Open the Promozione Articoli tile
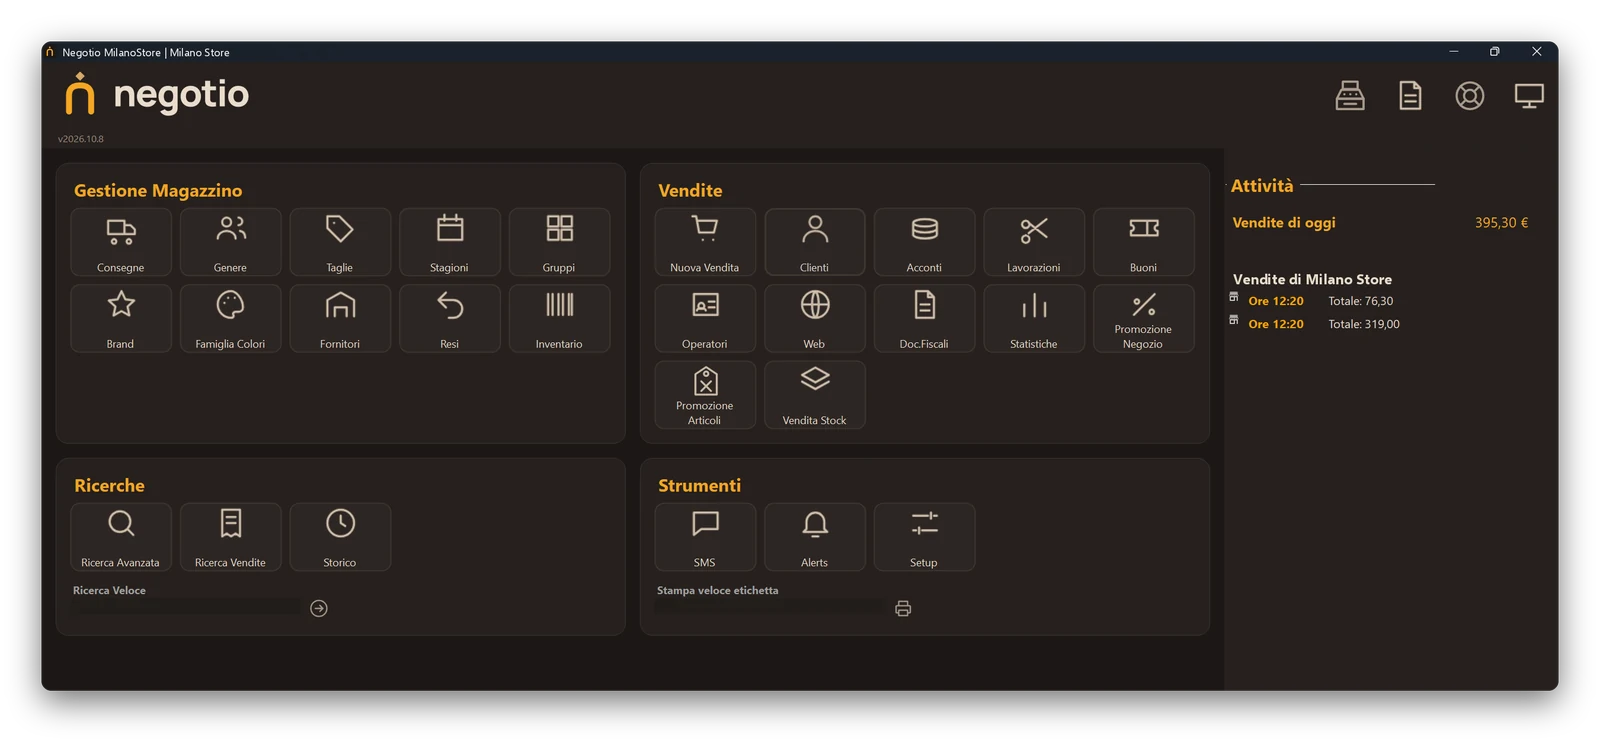This screenshot has width=1600, height=744. 705,395
